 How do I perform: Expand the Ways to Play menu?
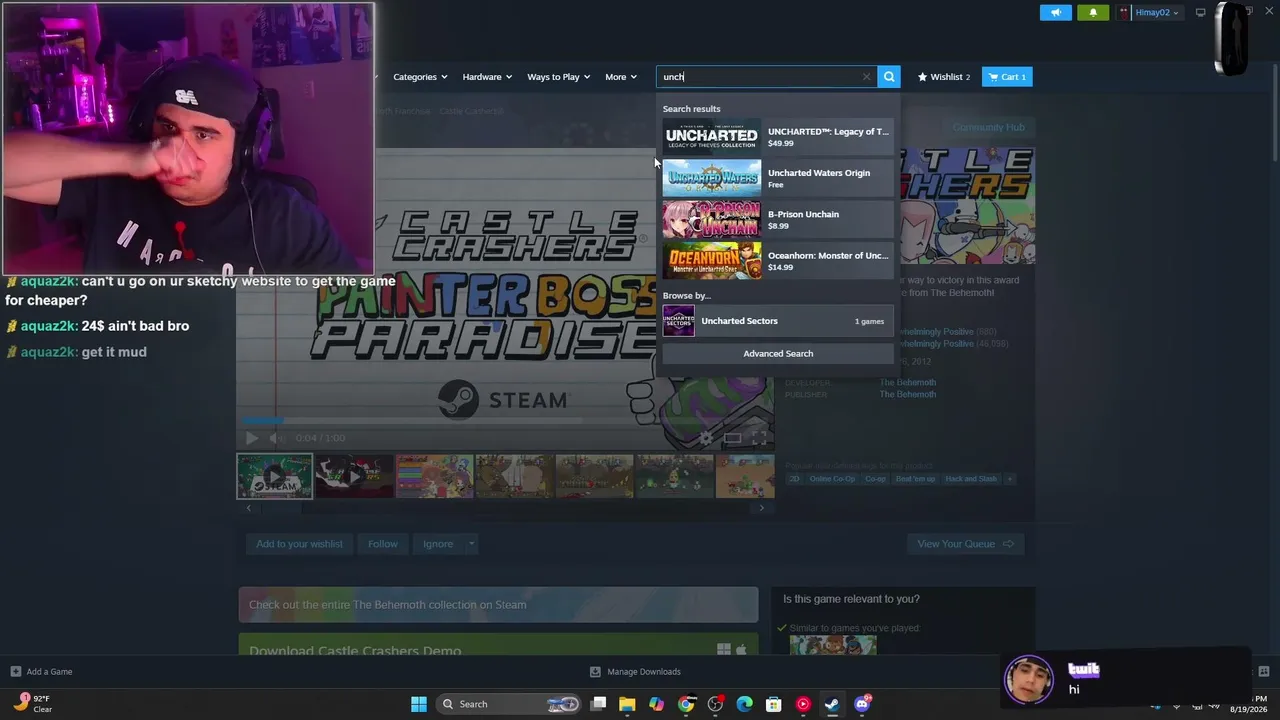point(558,77)
